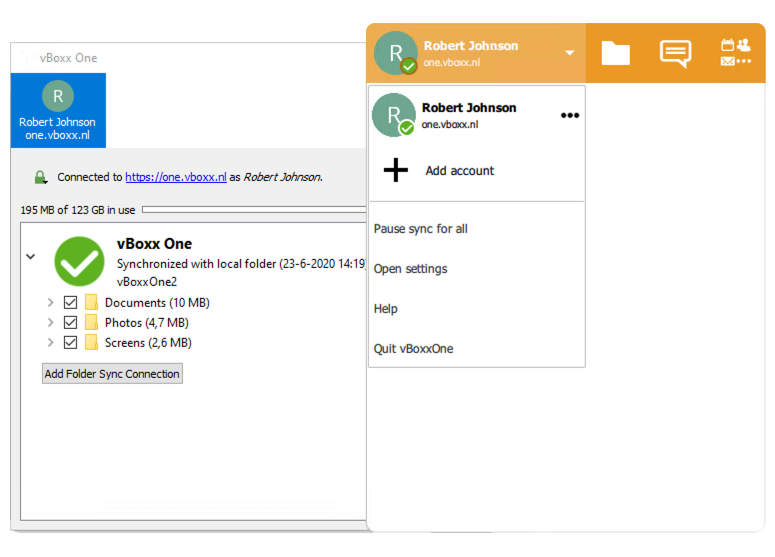Select the Documents (10 MB) row label
Screen dimensions: 775x557
[x=157, y=302]
